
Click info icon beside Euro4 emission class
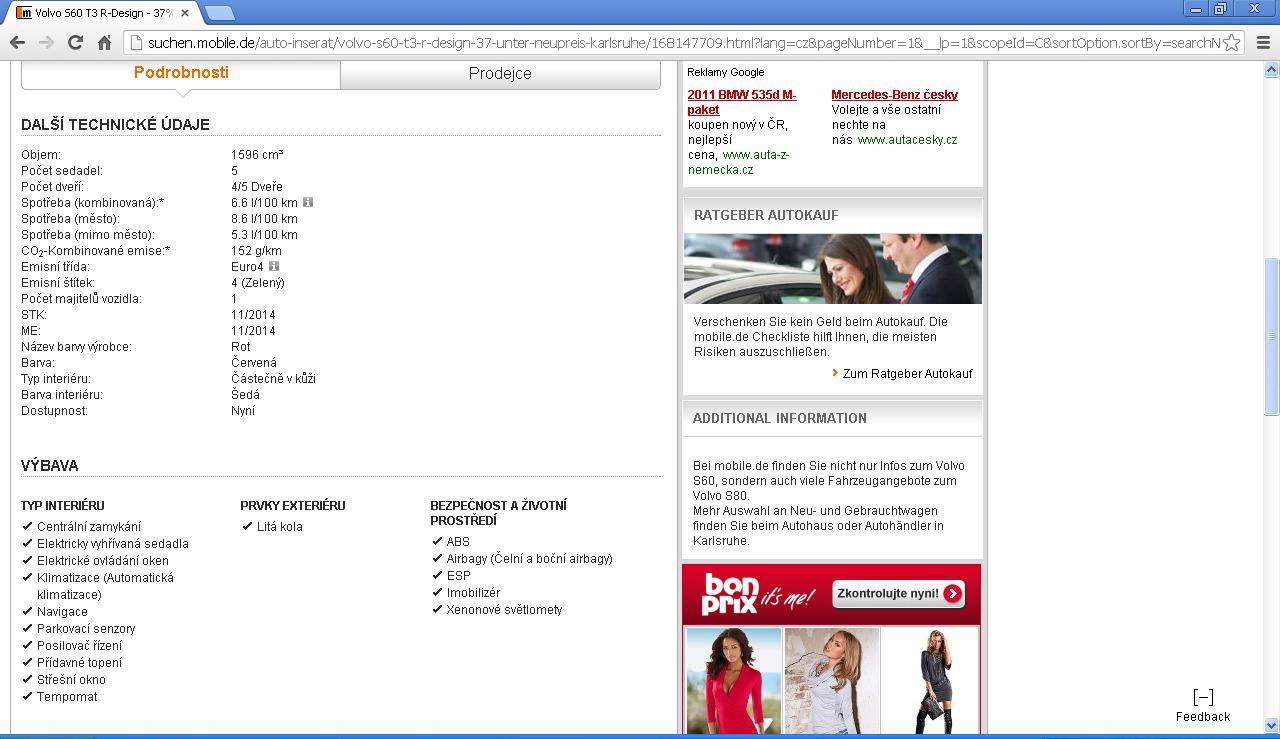coord(273,266)
